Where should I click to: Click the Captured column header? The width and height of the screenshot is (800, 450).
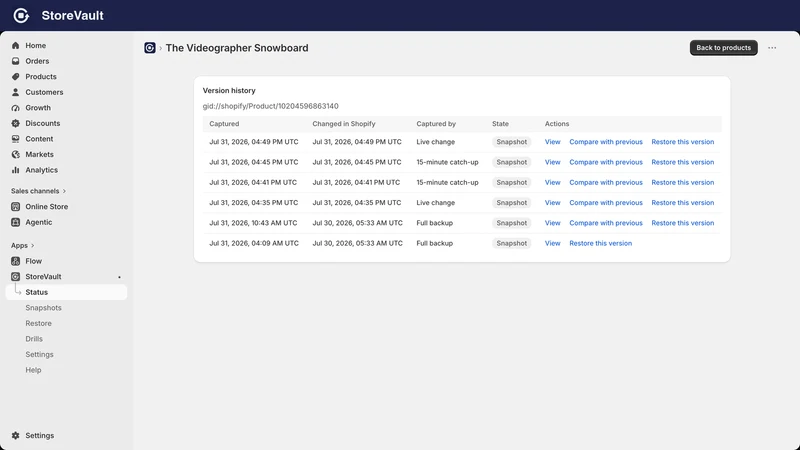tap(224, 124)
